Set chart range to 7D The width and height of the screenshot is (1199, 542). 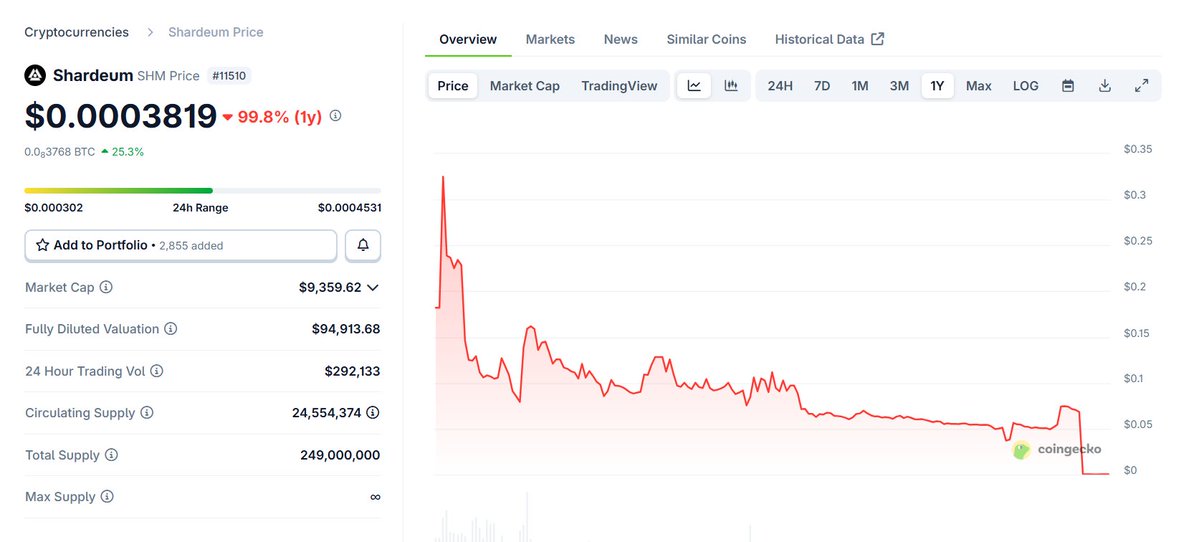click(822, 86)
